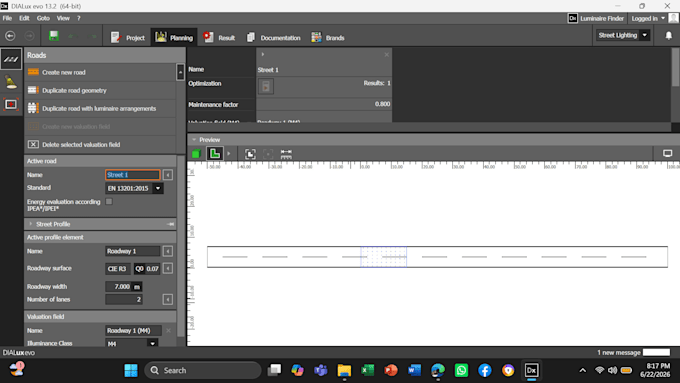Viewport: 680px width, 383px height.
Task: Switch to Planning mode tab
Action: tap(174, 38)
